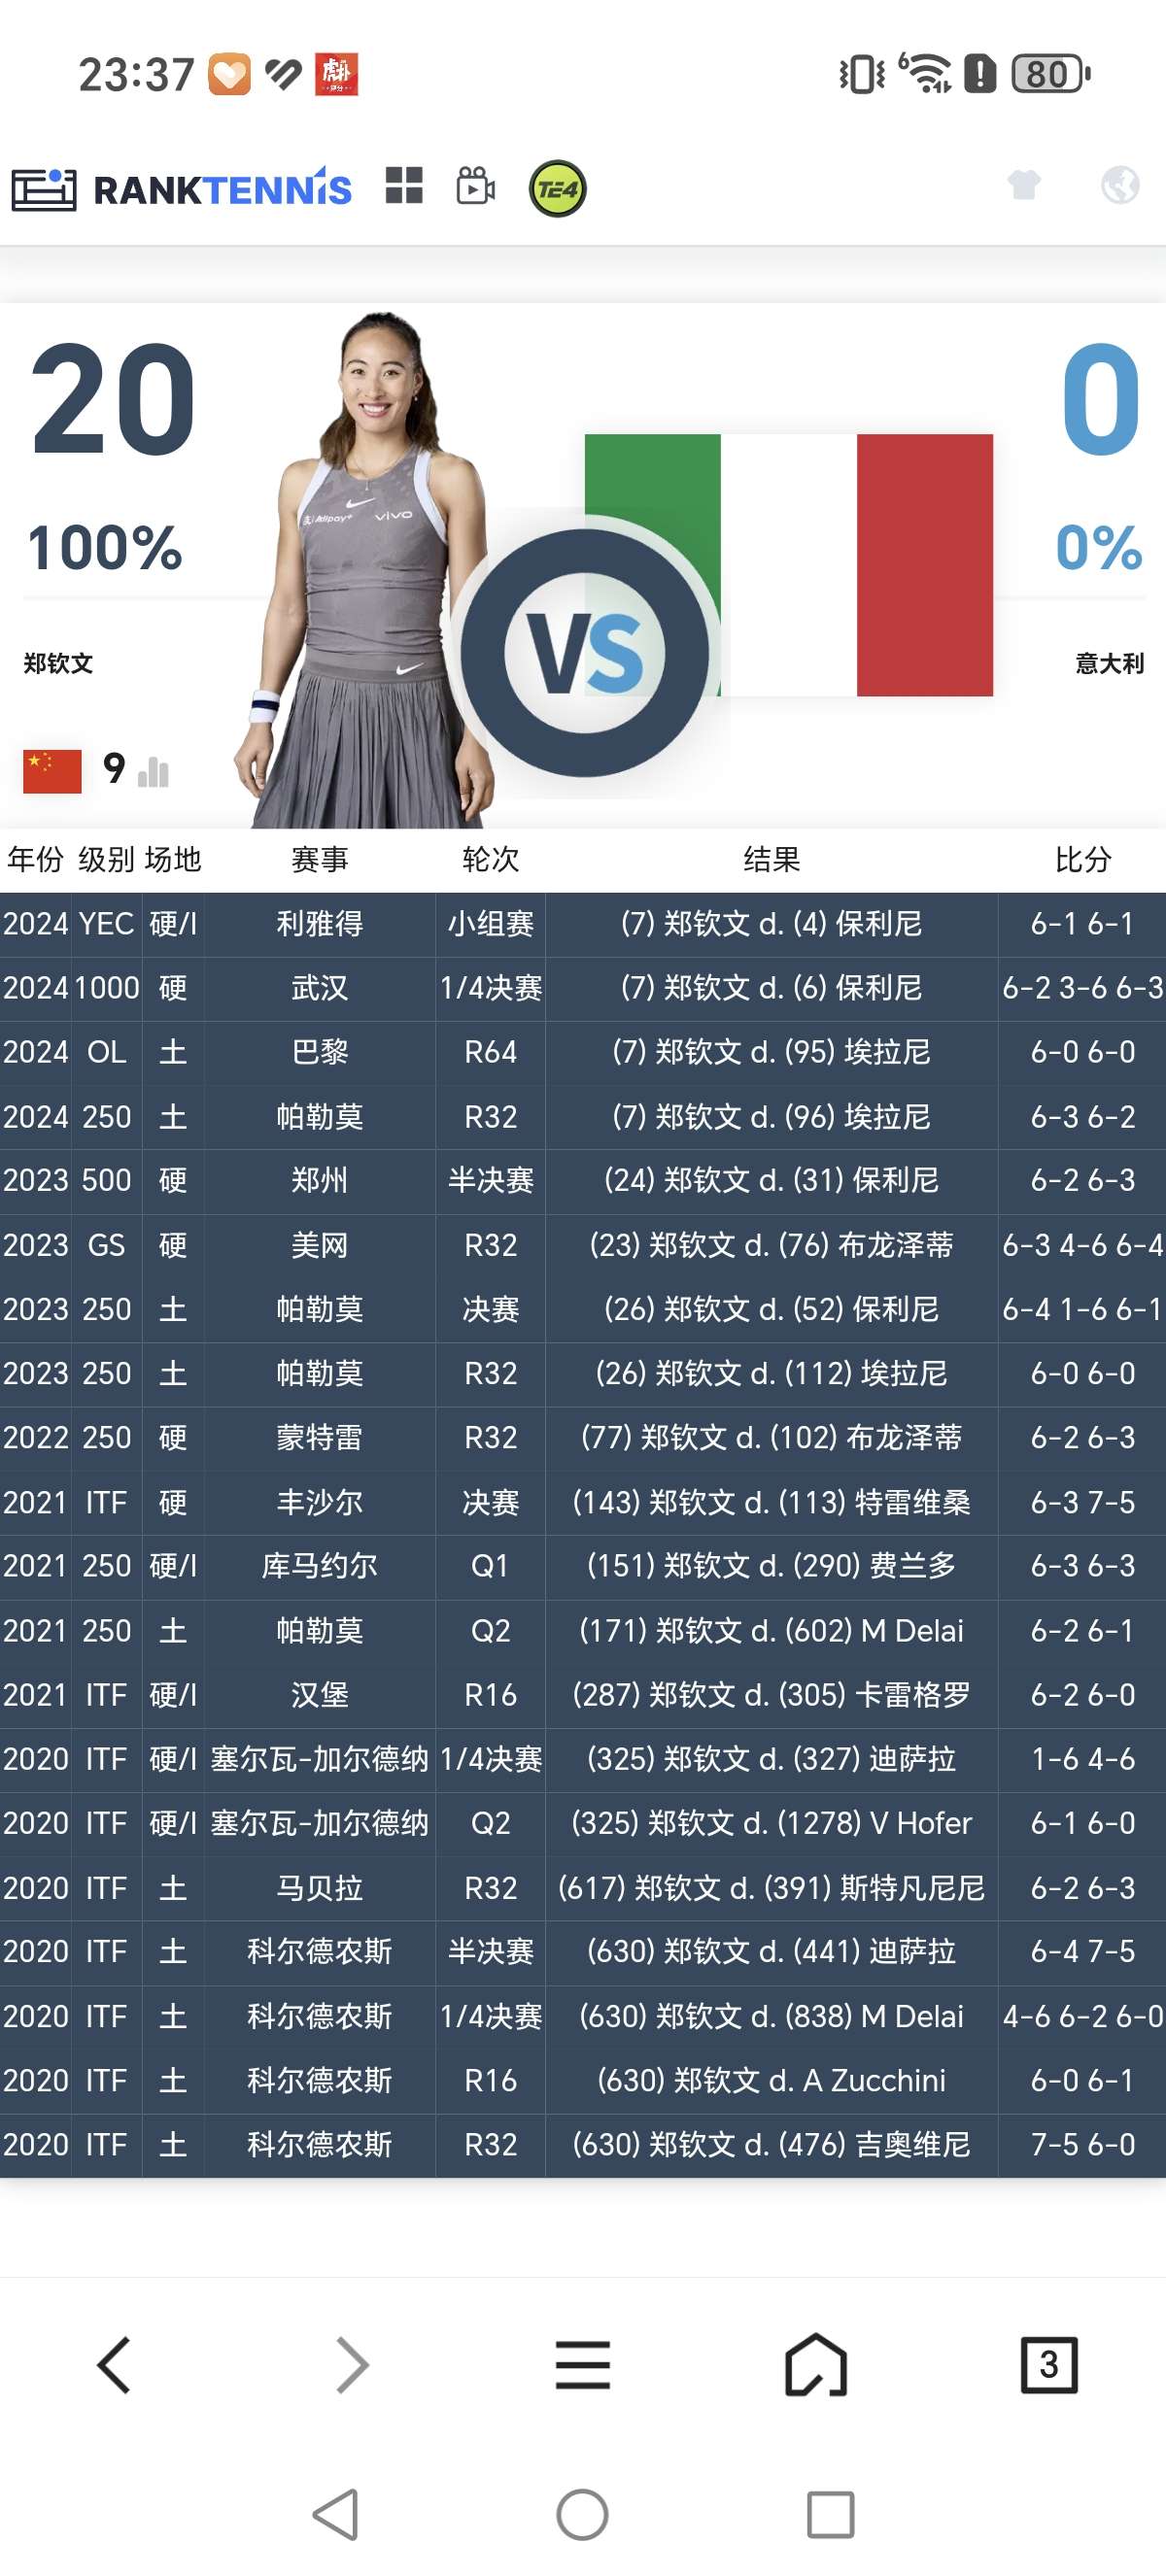Image resolution: width=1166 pixels, height=2576 pixels.
Task: Tap browser home icon
Action: pyautogui.click(x=816, y=2365)
